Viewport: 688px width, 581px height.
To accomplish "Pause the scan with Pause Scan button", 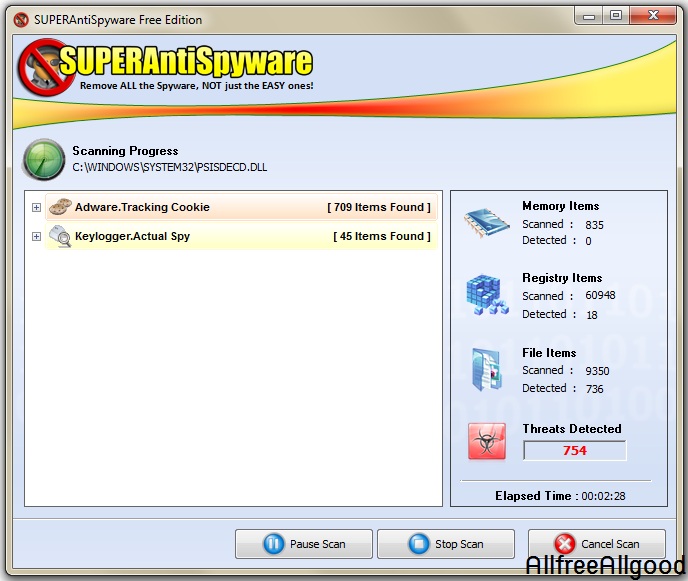I will click(x=304, y=544).
